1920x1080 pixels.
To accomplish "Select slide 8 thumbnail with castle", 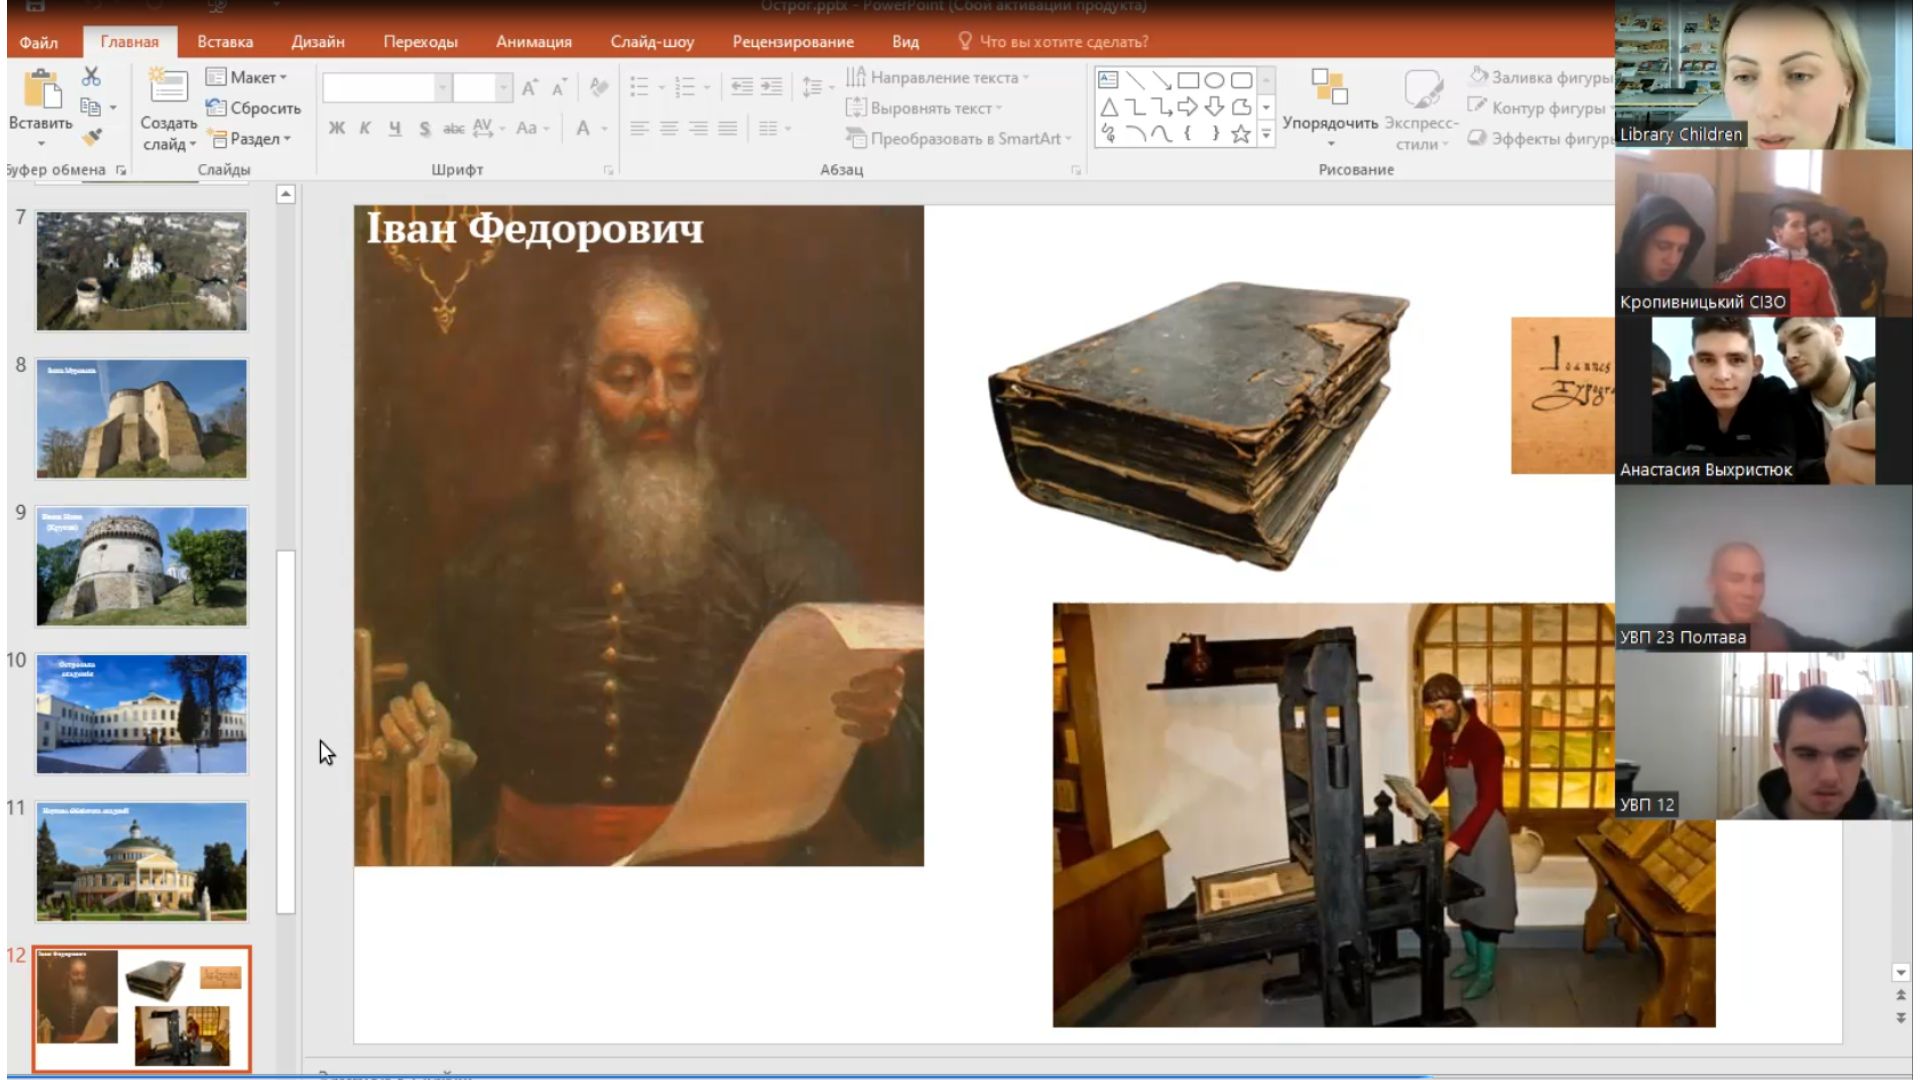I will pyautogui.click(x=141, y=419).
